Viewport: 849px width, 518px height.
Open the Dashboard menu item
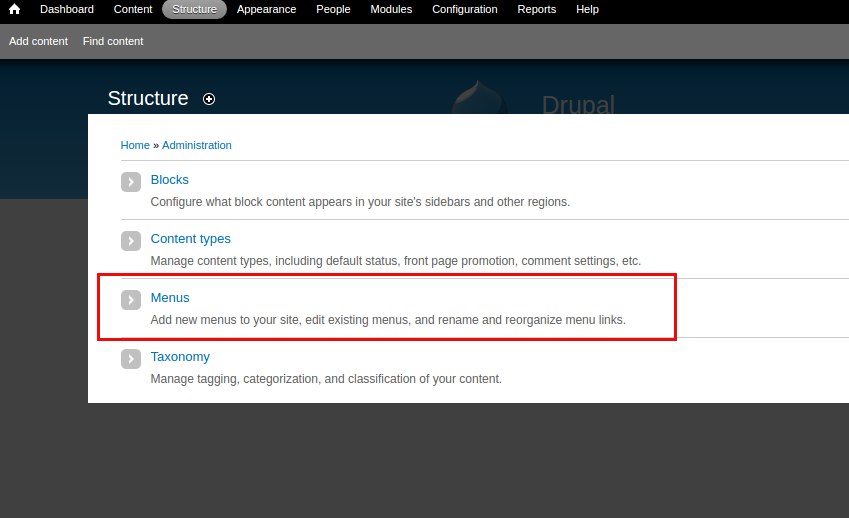67,9
